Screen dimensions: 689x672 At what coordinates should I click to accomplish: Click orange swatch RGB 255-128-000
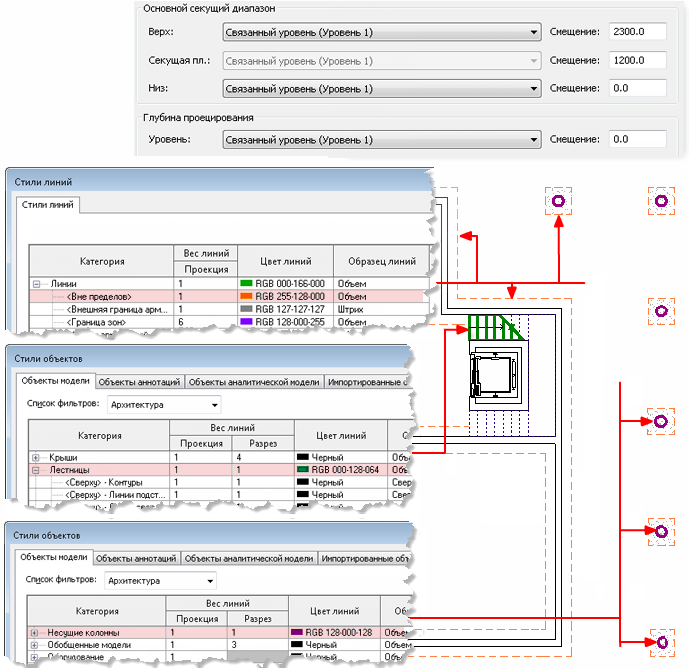coord(247,296)
